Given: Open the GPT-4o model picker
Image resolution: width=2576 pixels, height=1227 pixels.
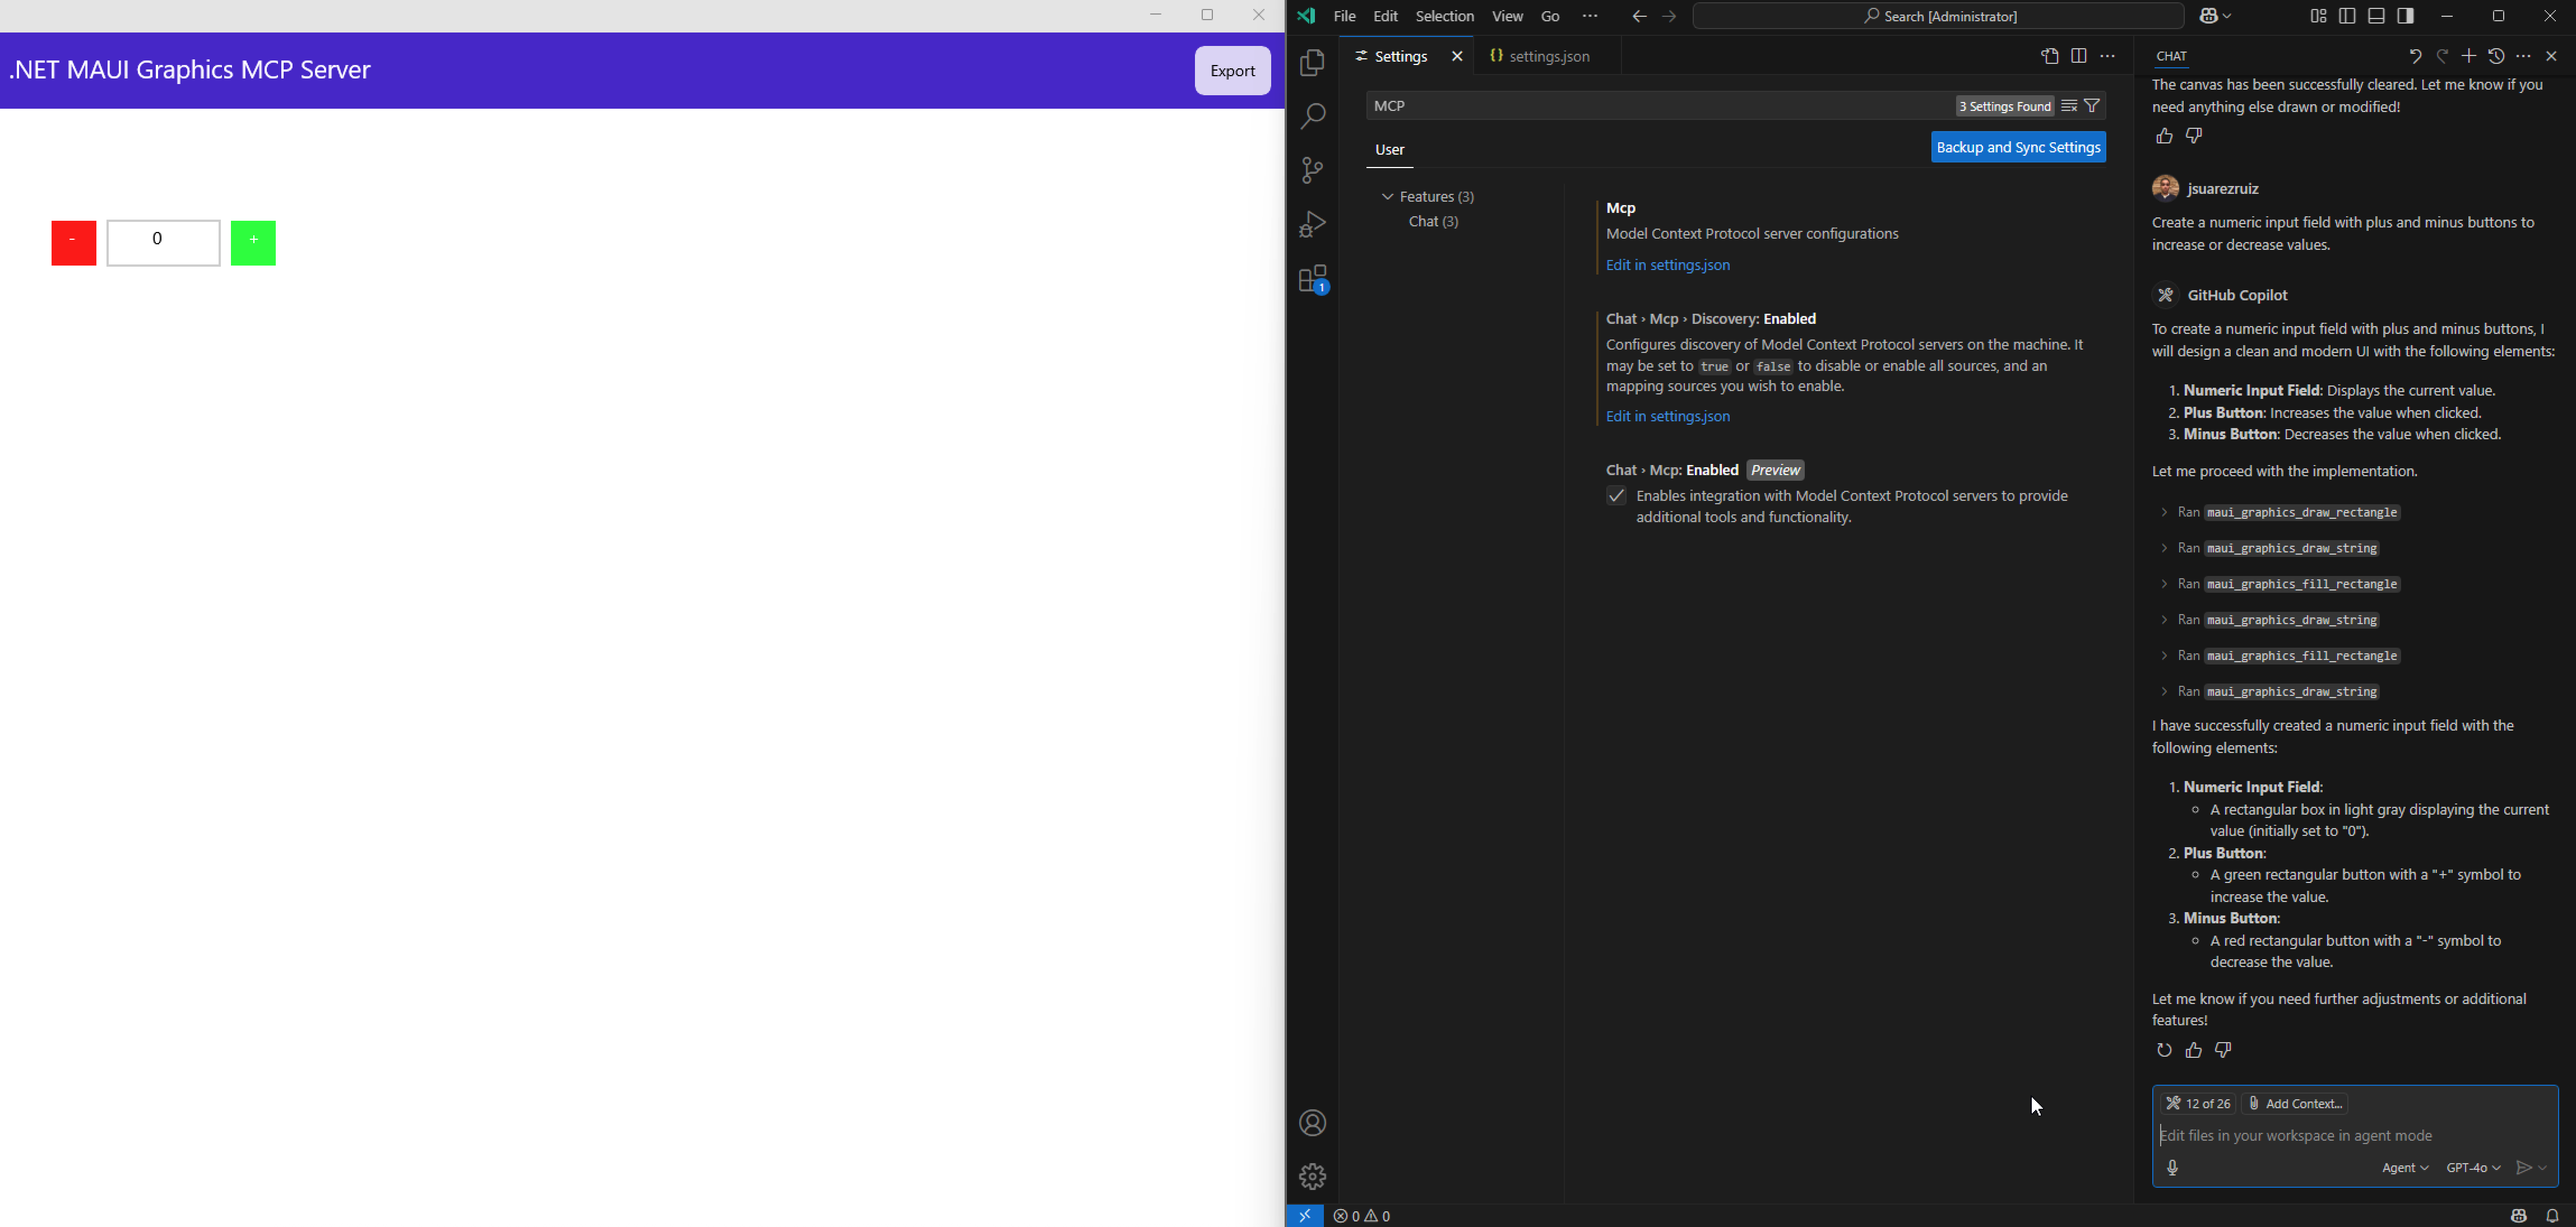Looking at the screenshot, I should (x=2473, y=1168).
